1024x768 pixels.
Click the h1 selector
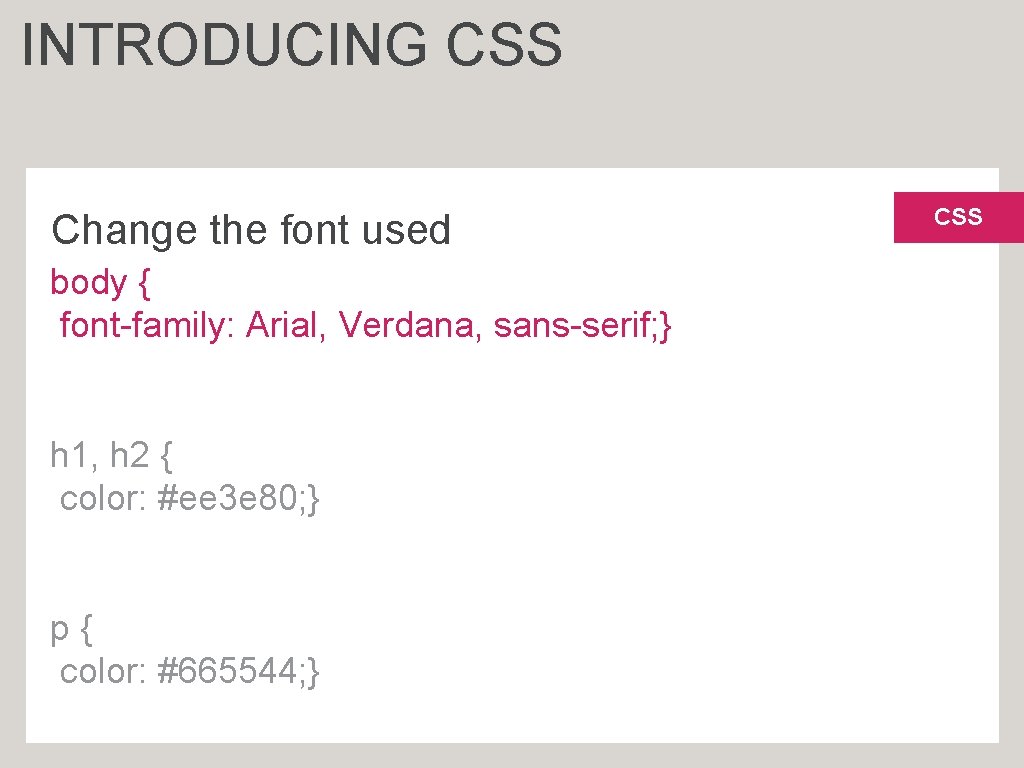click(x=73, y=456)
